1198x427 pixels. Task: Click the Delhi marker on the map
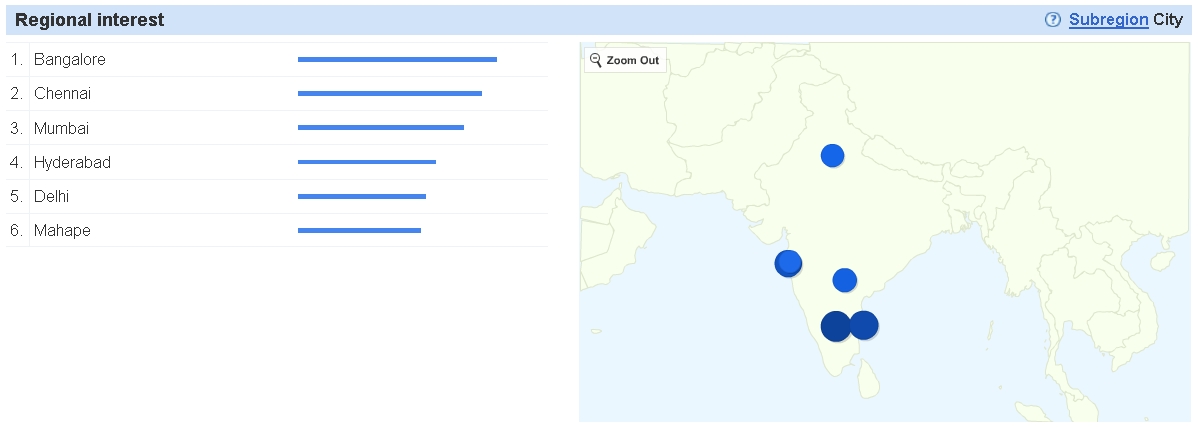[x=832, y=155]
